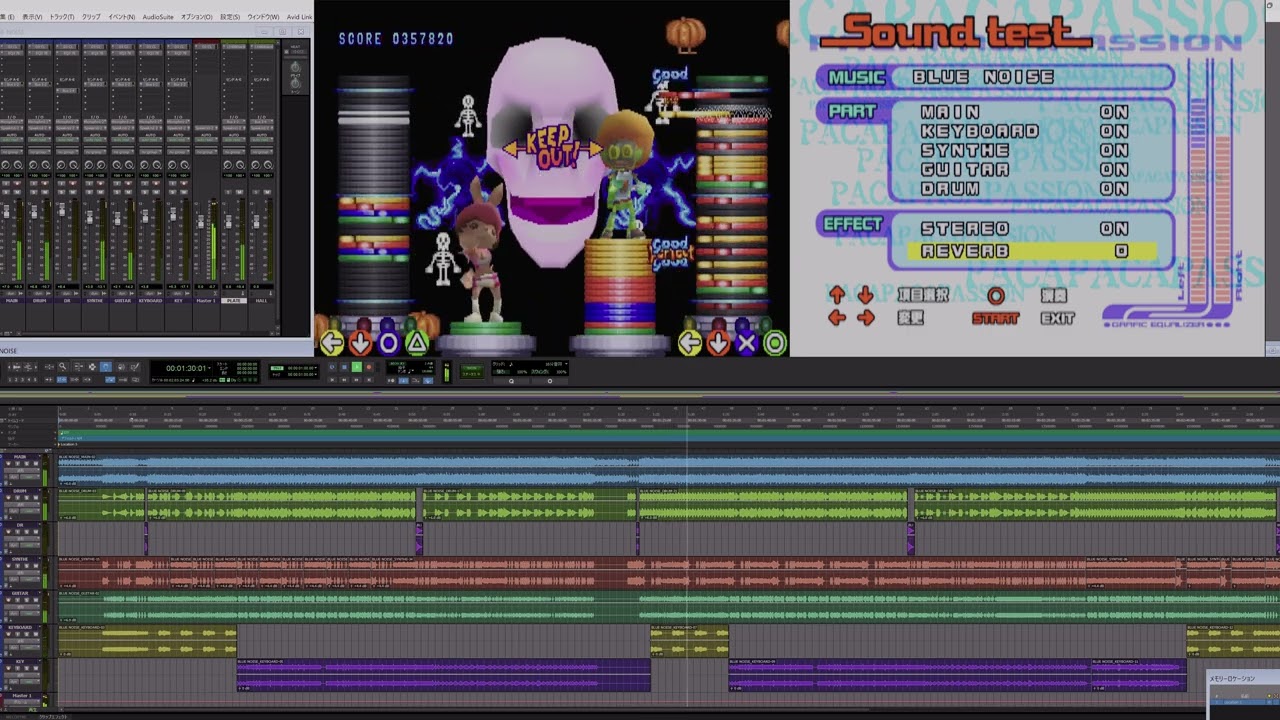Image resolution: width=1280 pixels, height=720 pixels.
Task: Click the red Record button in transport
Action: [x=369, y=366]
